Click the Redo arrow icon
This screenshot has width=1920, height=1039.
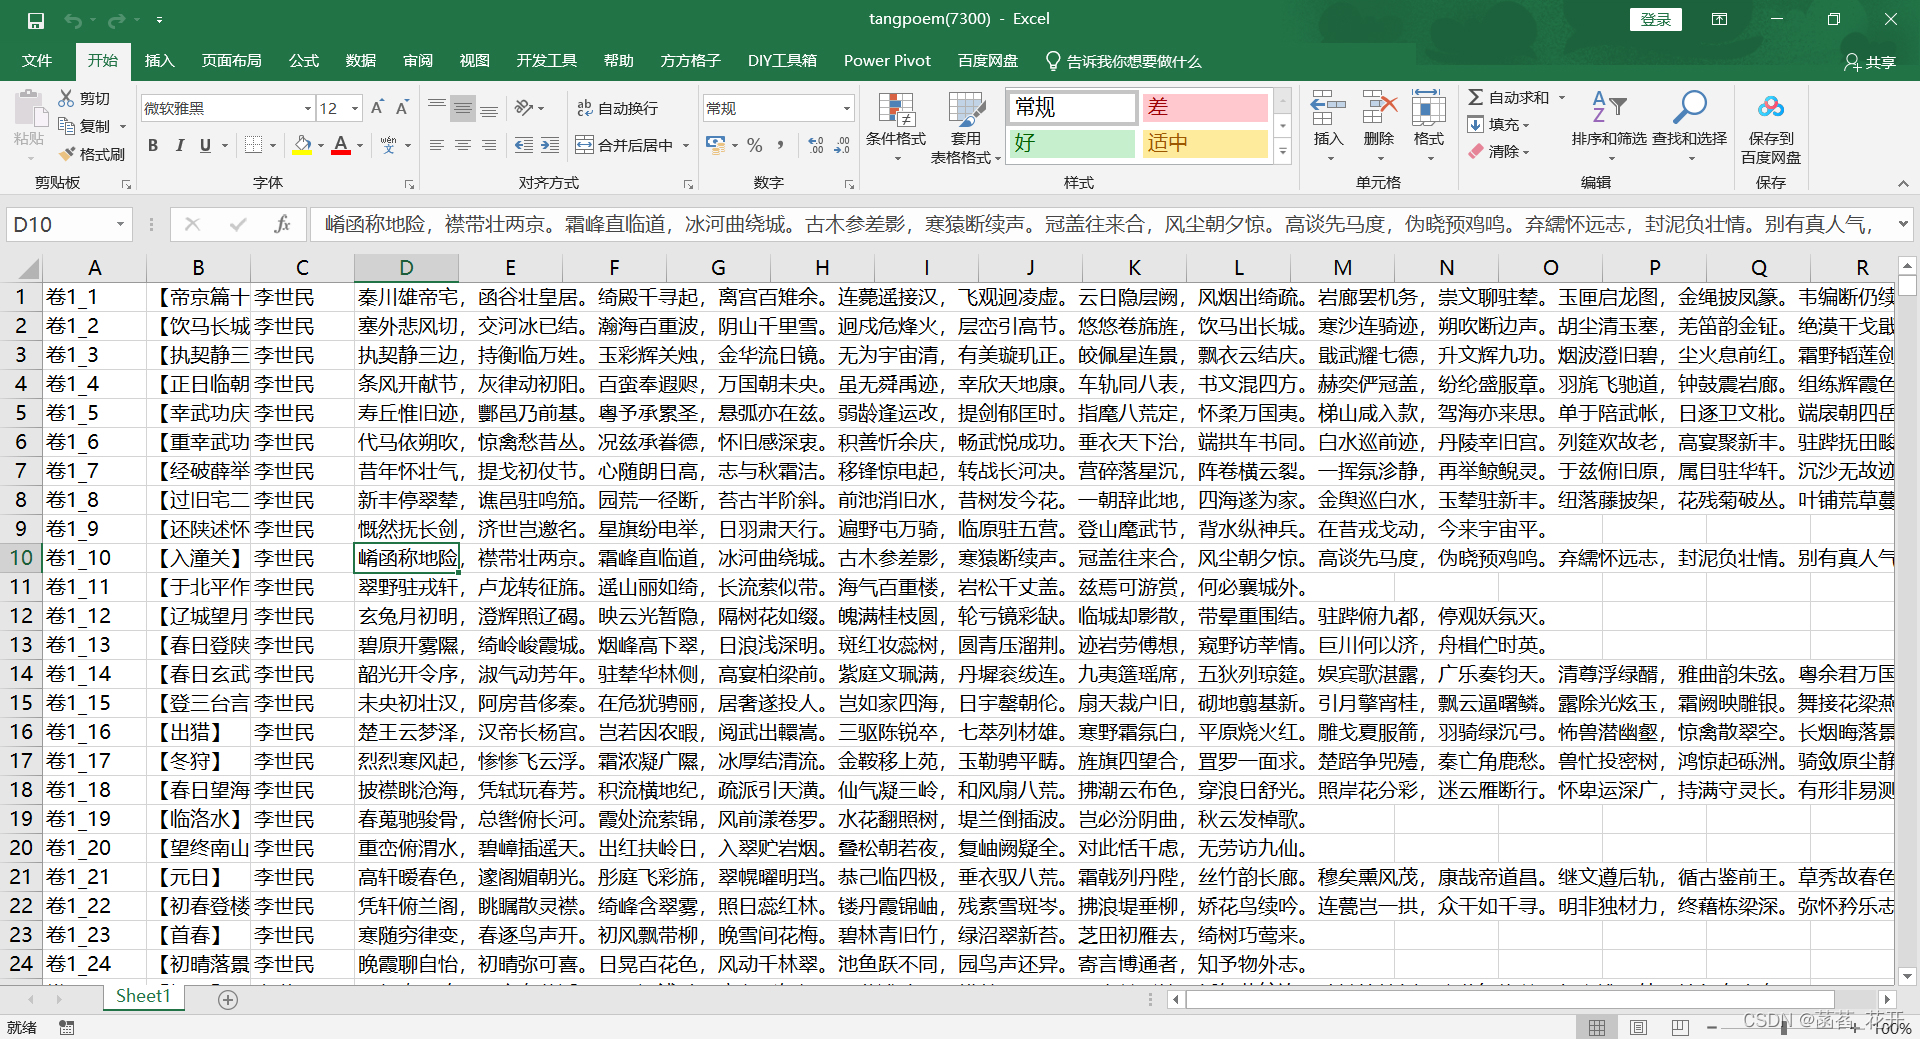116,20
